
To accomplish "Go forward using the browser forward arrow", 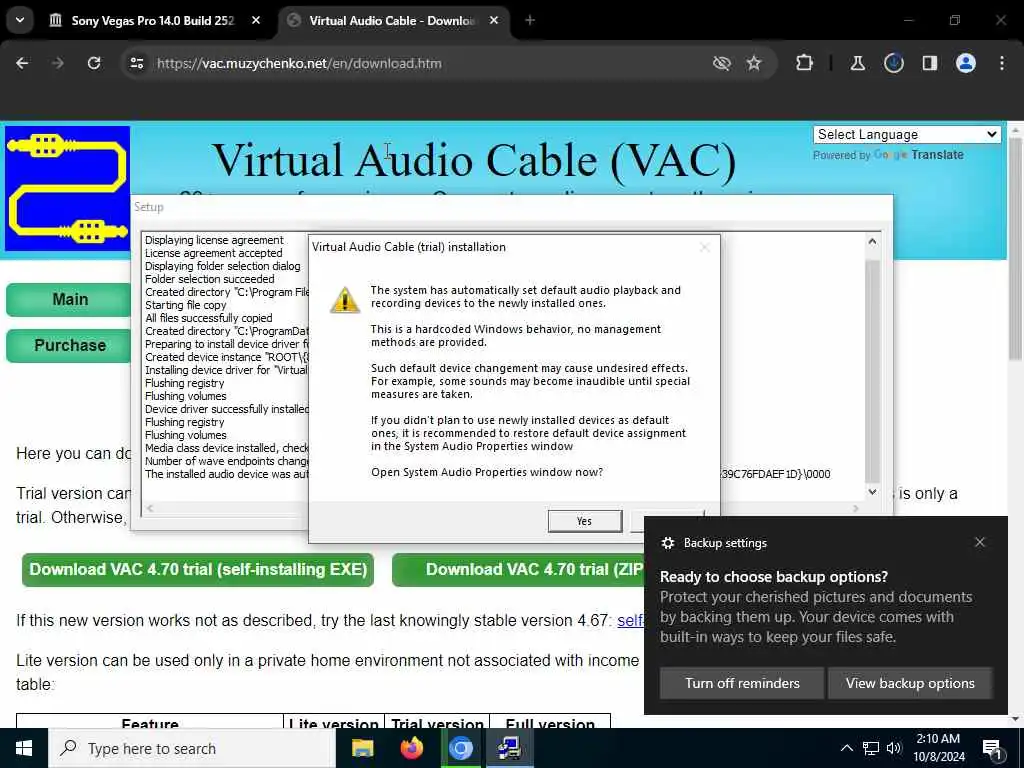I will [x=57, y=63].
